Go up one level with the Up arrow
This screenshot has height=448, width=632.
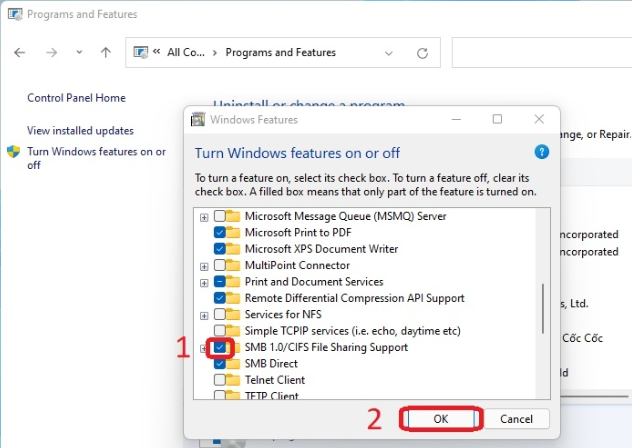tap(106, 52)
